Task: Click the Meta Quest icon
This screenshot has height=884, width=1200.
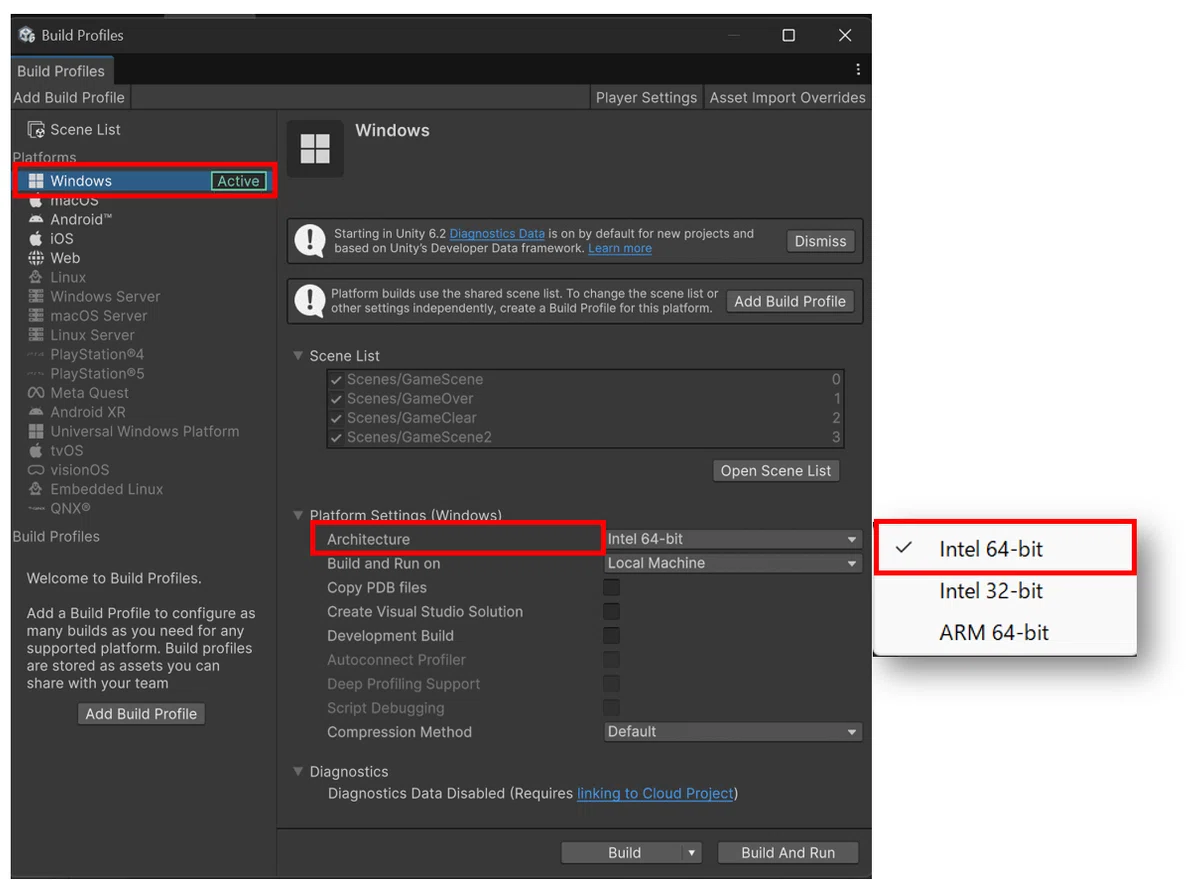Action: pos(36,393)
